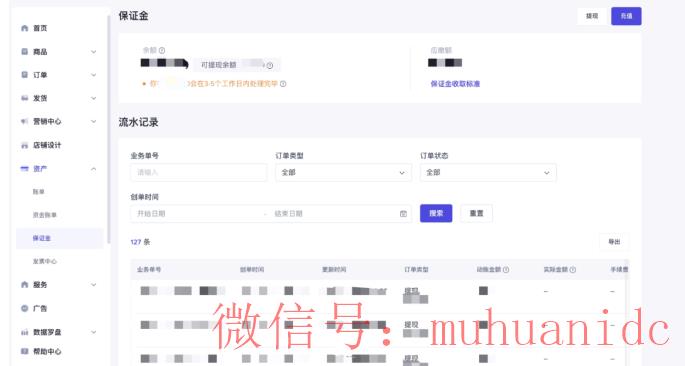Click the 订单类型 column header

(x=416, y=269)
